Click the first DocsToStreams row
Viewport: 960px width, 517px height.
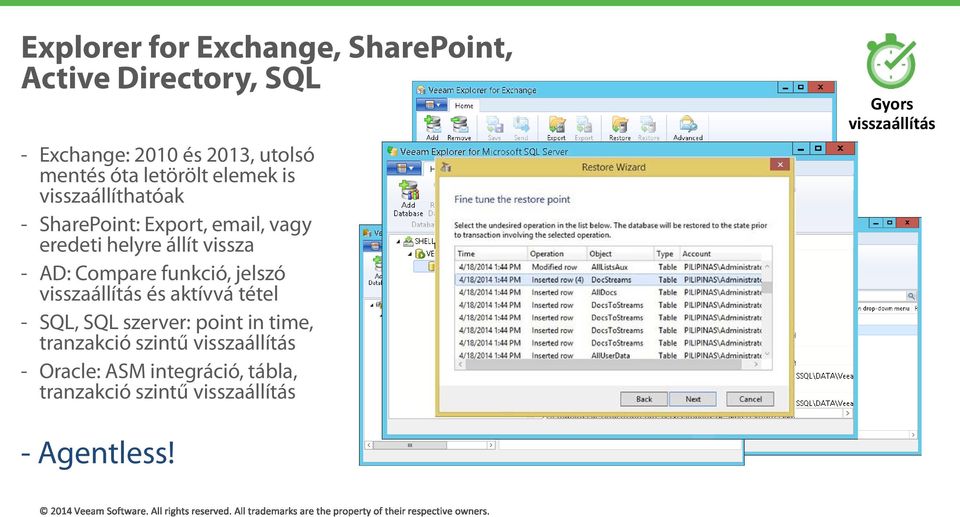coord(609,305)
